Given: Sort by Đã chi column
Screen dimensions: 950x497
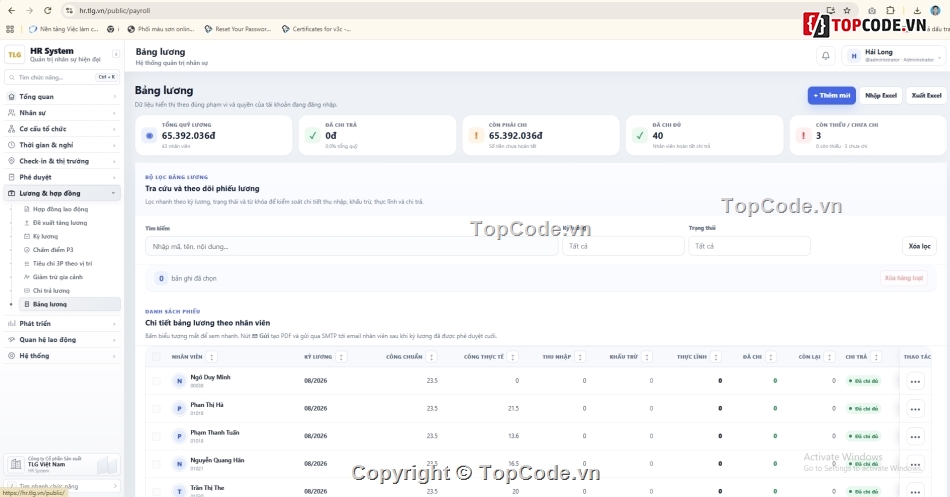Looking at the screenshot, I should click(x=771, y=357).
